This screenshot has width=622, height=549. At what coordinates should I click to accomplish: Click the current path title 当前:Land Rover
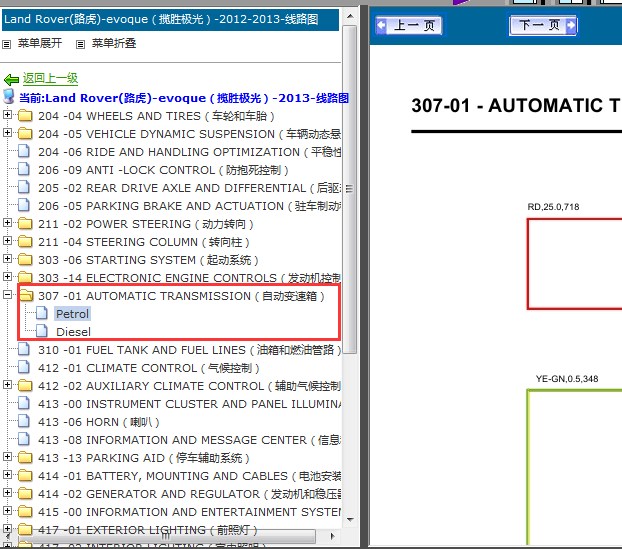pos(184,98)
